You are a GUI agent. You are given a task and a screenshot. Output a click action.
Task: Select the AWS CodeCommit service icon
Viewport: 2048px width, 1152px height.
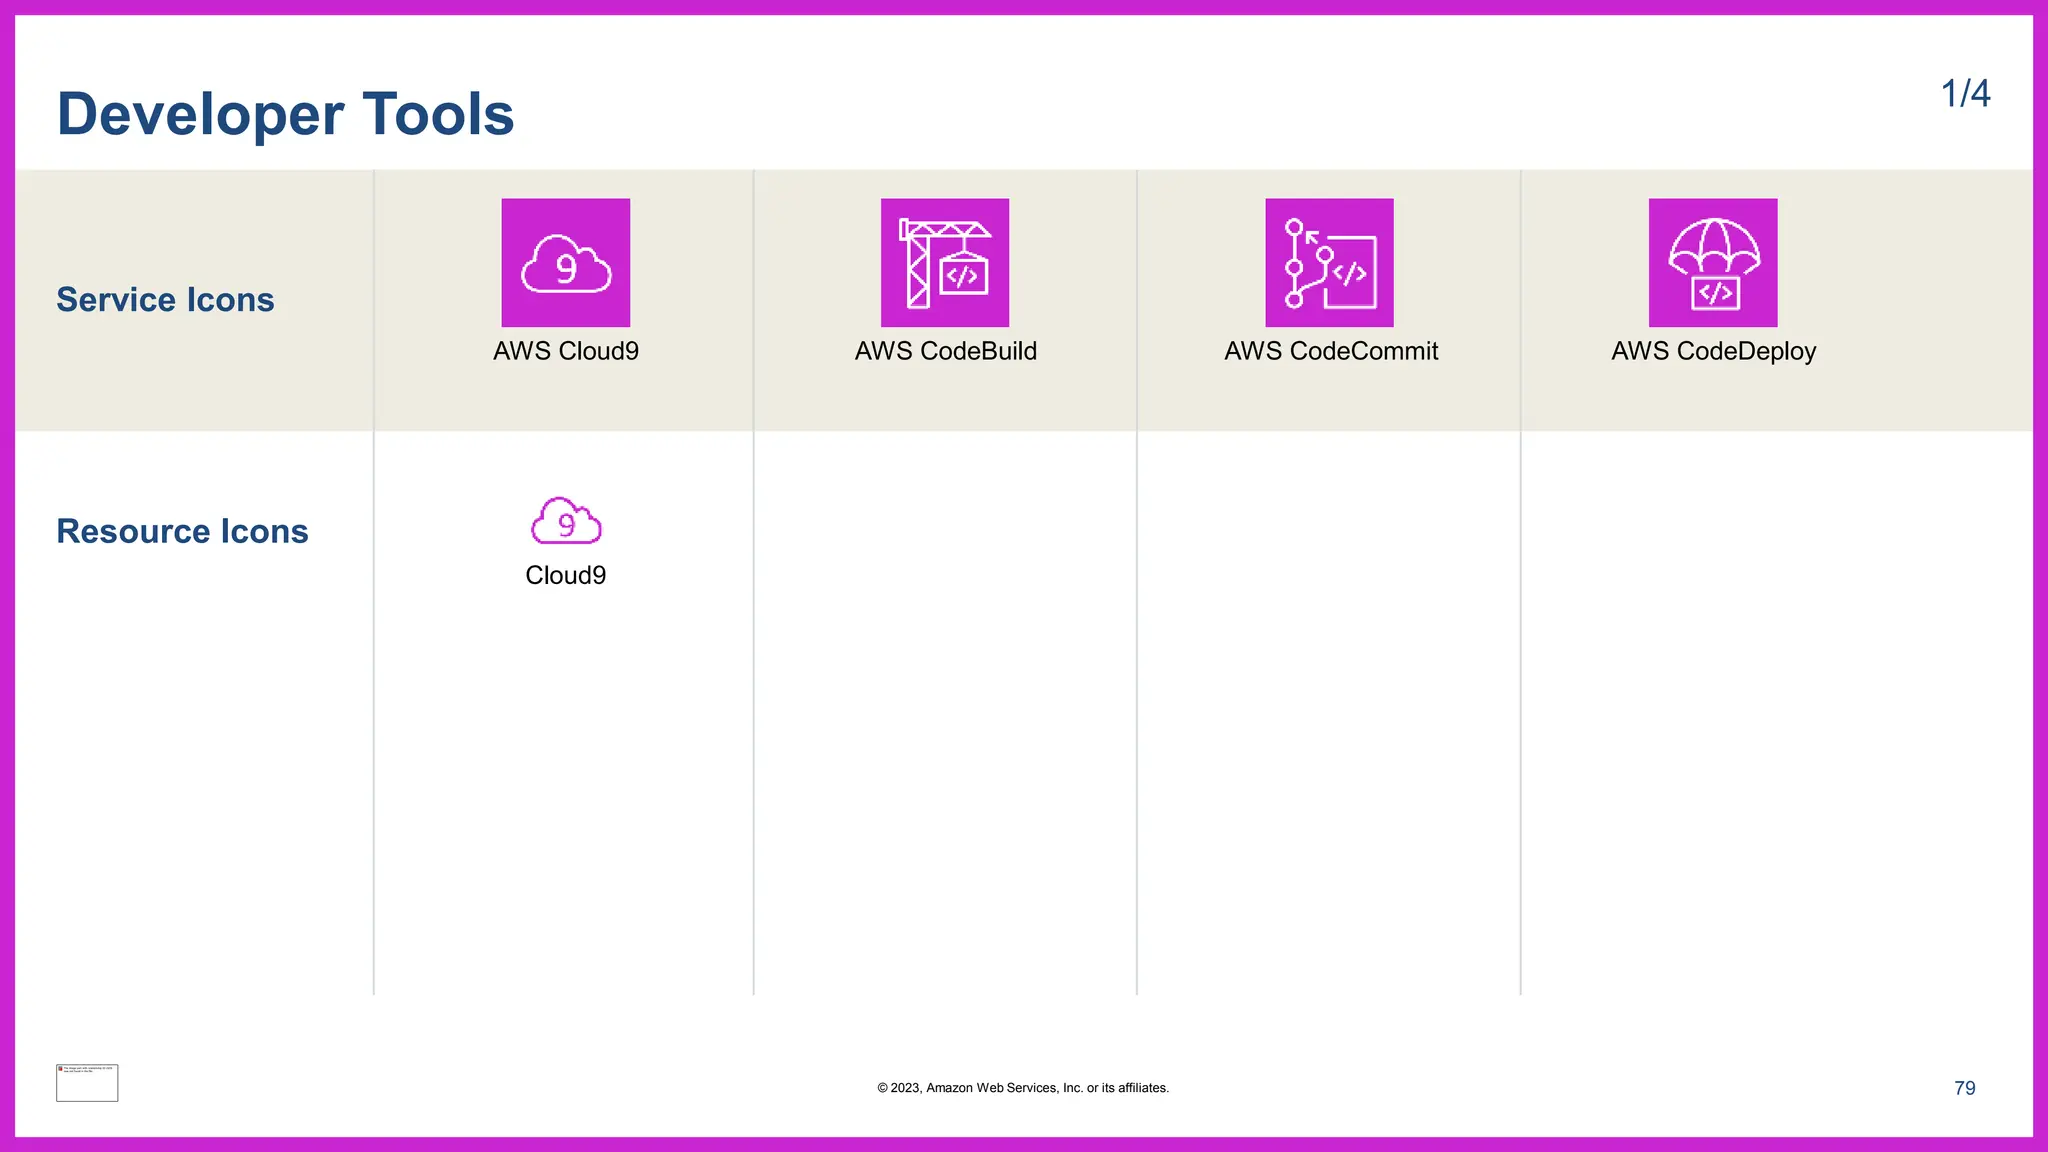1329,262
